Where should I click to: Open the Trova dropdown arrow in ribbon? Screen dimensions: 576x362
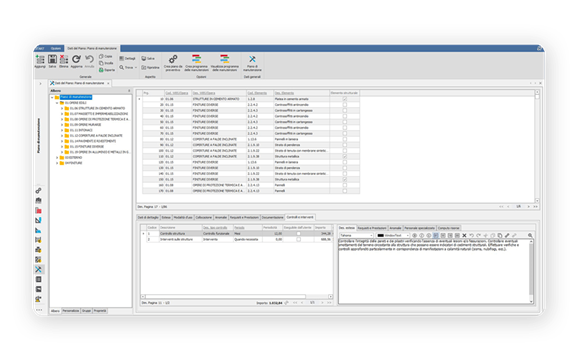(136, 68)
